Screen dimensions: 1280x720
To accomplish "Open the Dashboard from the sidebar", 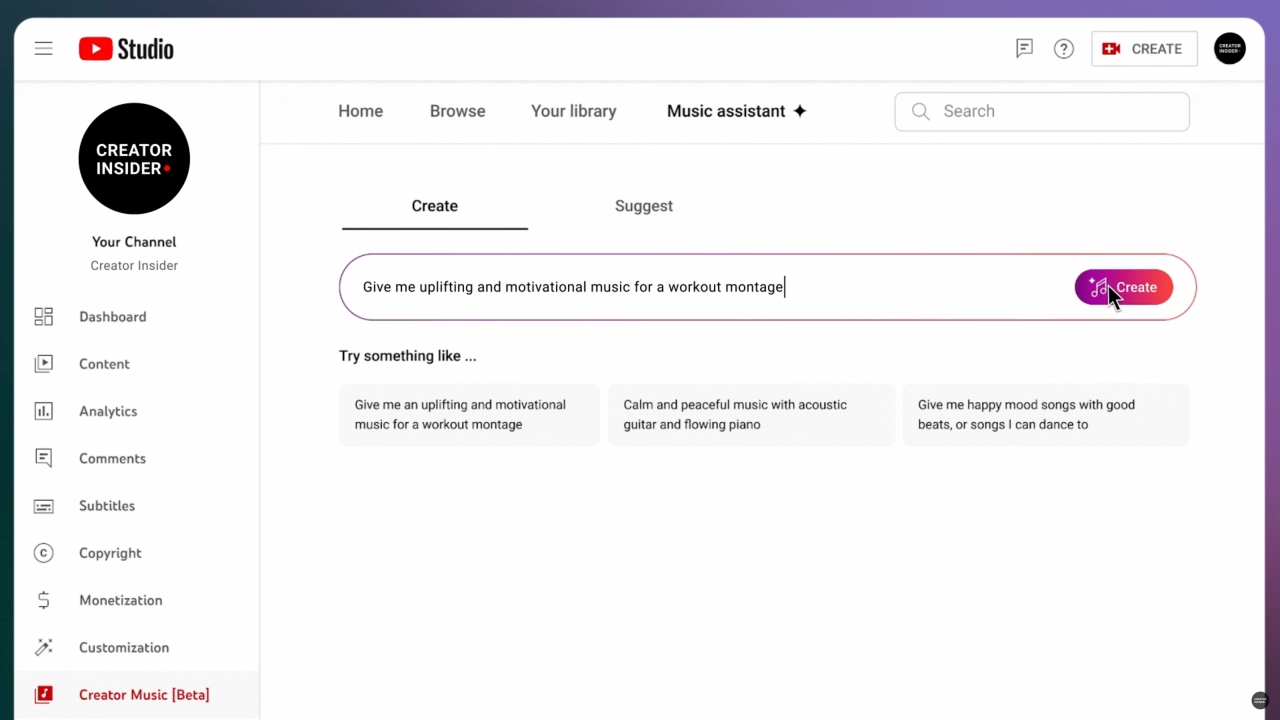I will point(43,316).
